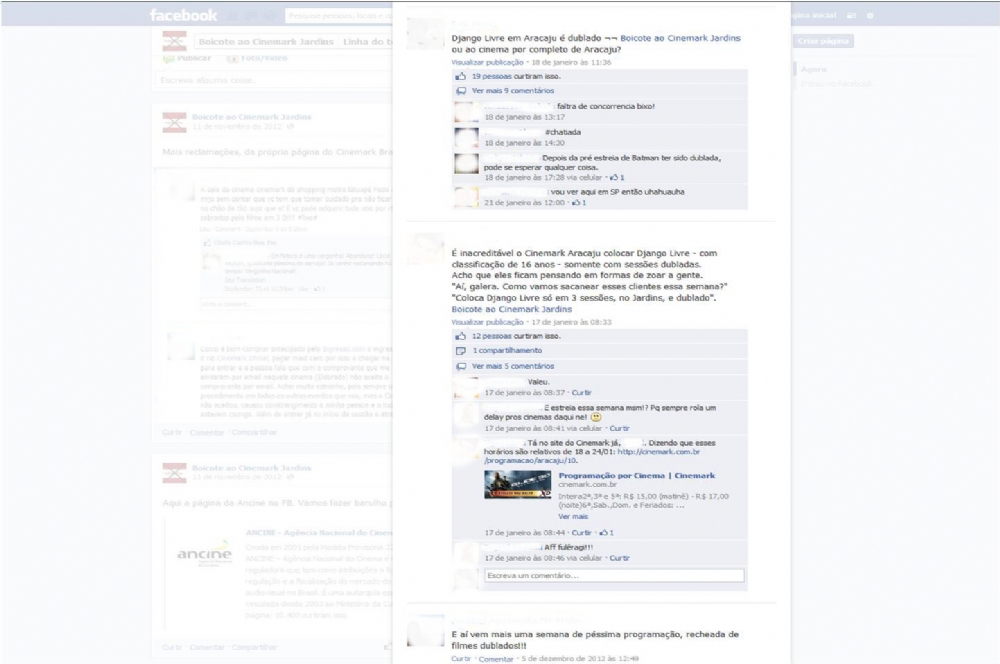The height and width of the screenshot is (664, 1000).
Task: Click Comentar on the 5 de dezembro post
Action: 496,659
